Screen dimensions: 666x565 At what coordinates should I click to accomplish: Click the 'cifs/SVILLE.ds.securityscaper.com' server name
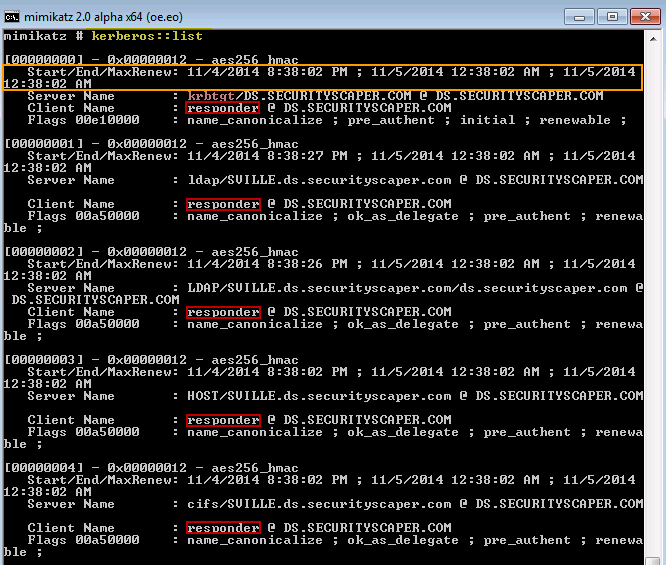[x=319, y=504]
